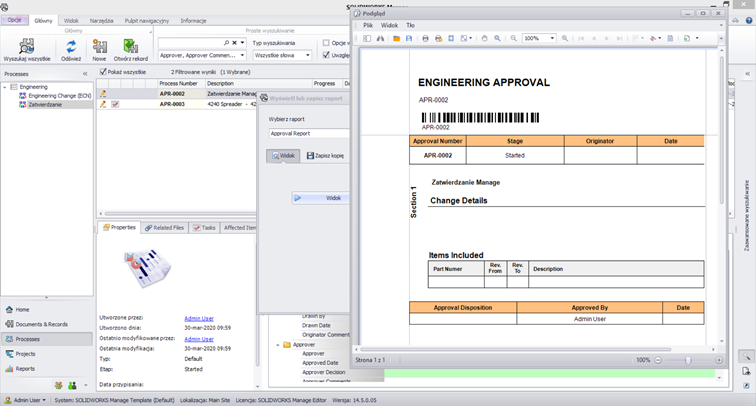Activate the magnifier tool in Podgląd

[x=497, y=38]
